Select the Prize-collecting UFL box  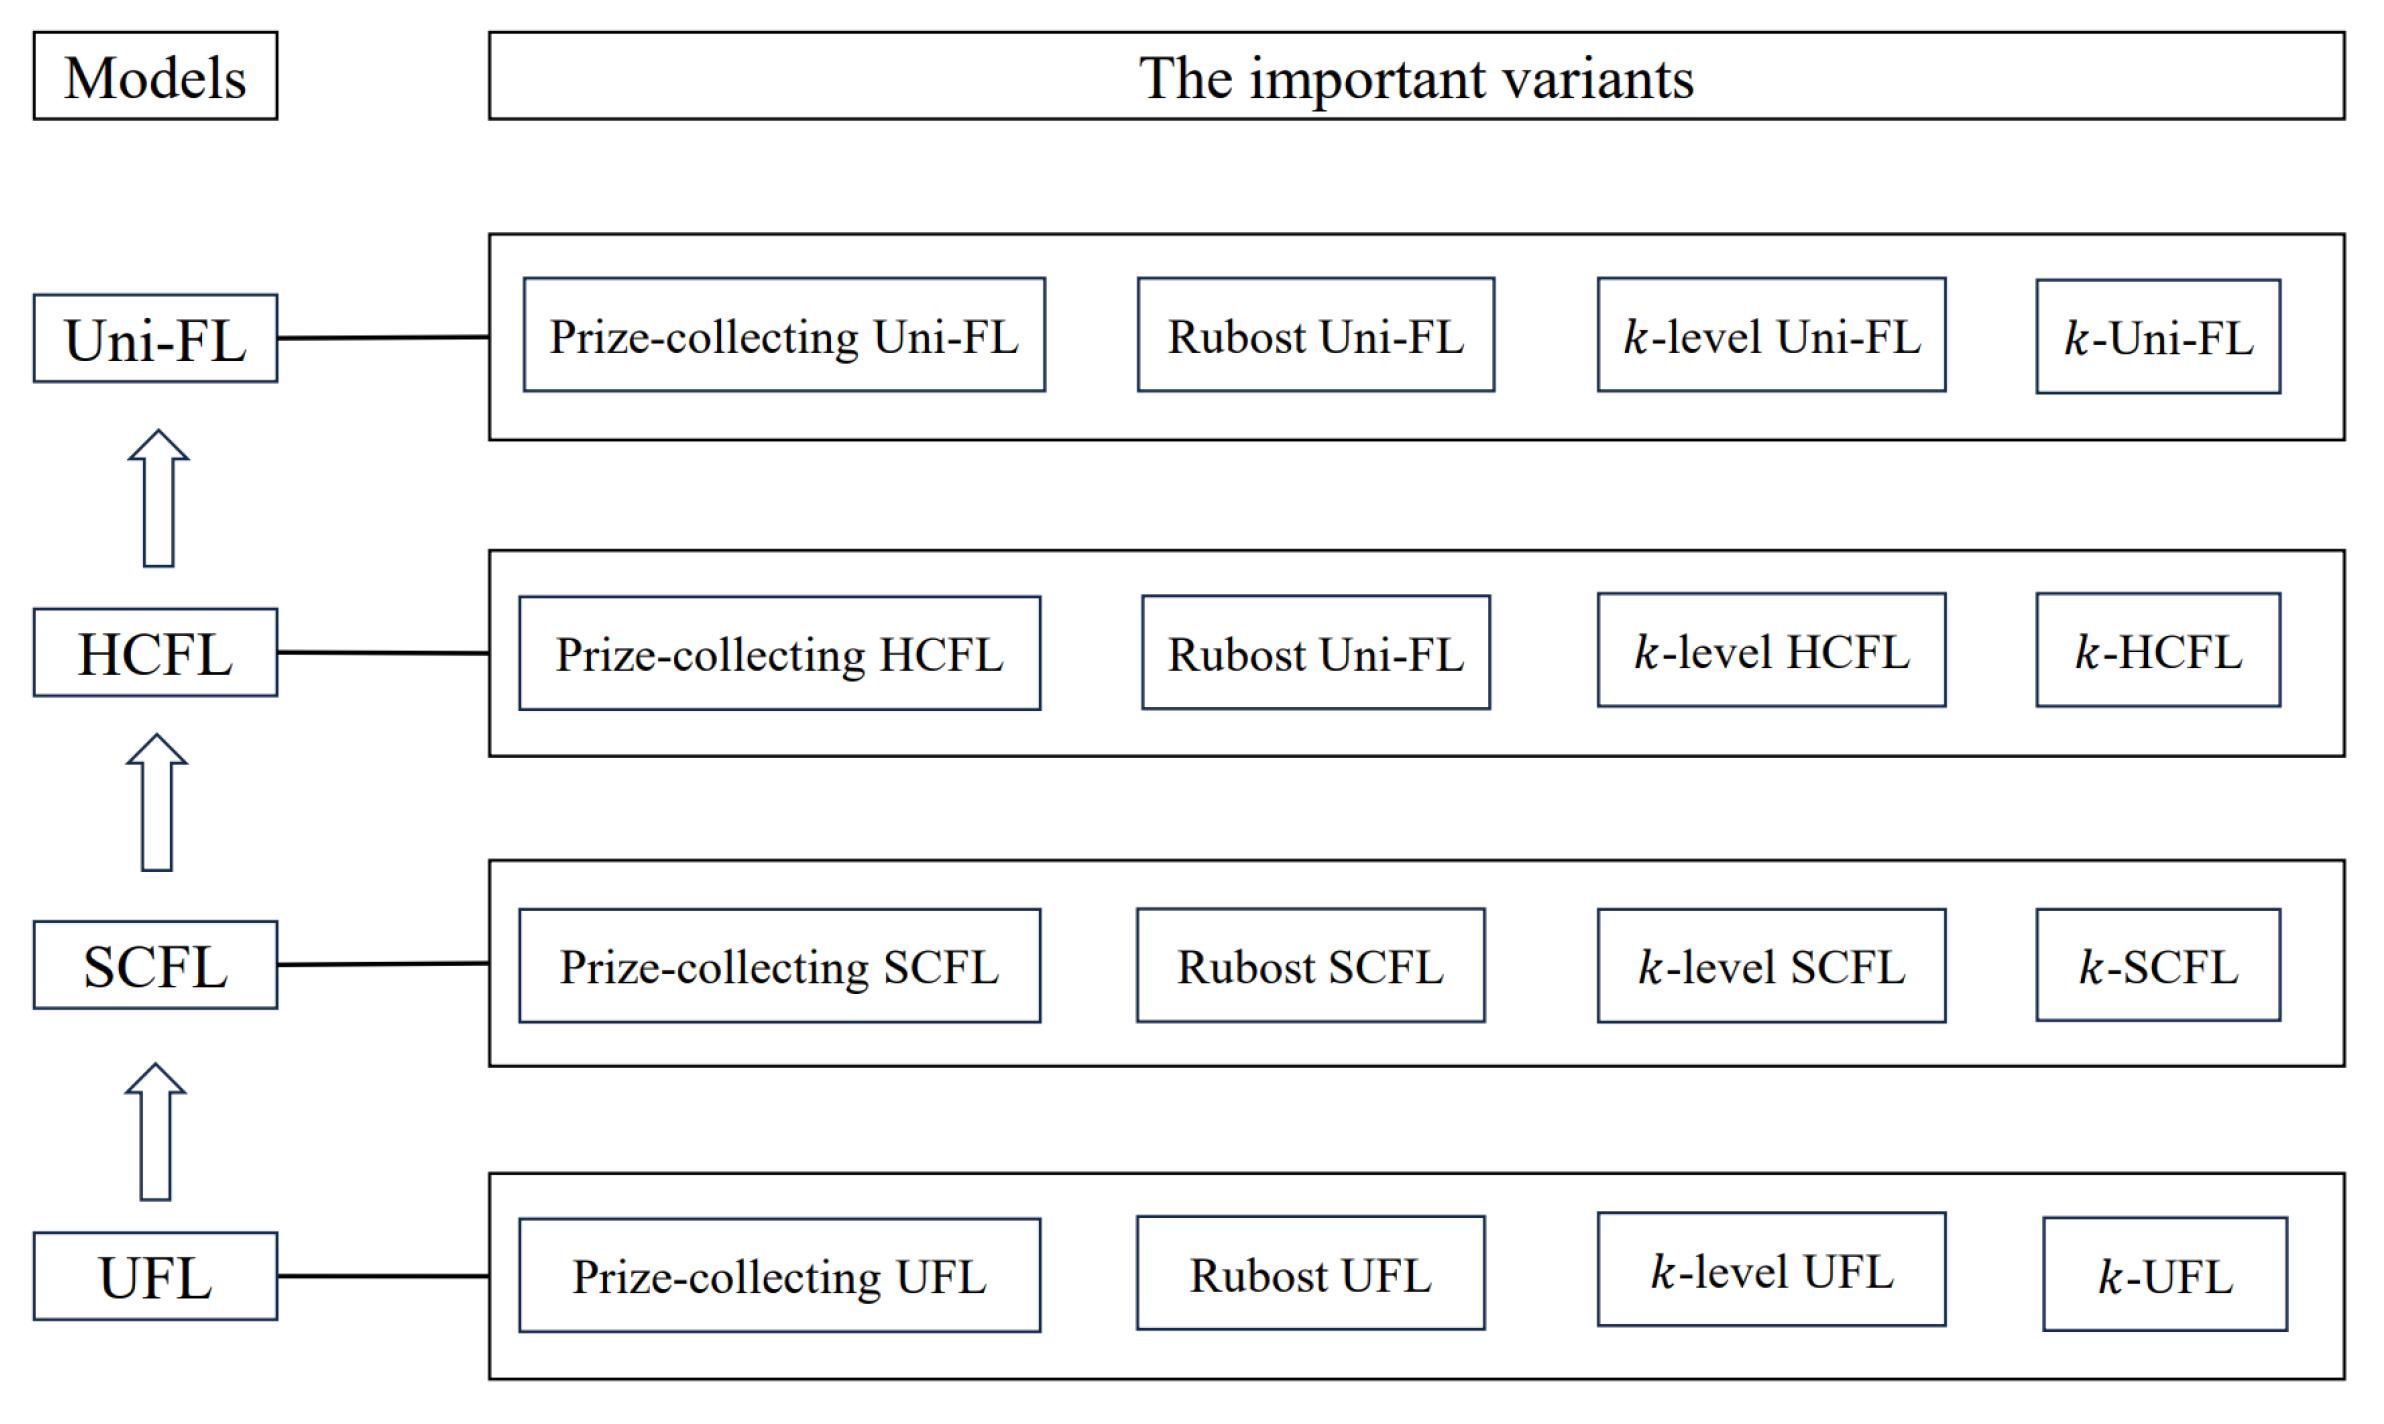coord(779,1275)
